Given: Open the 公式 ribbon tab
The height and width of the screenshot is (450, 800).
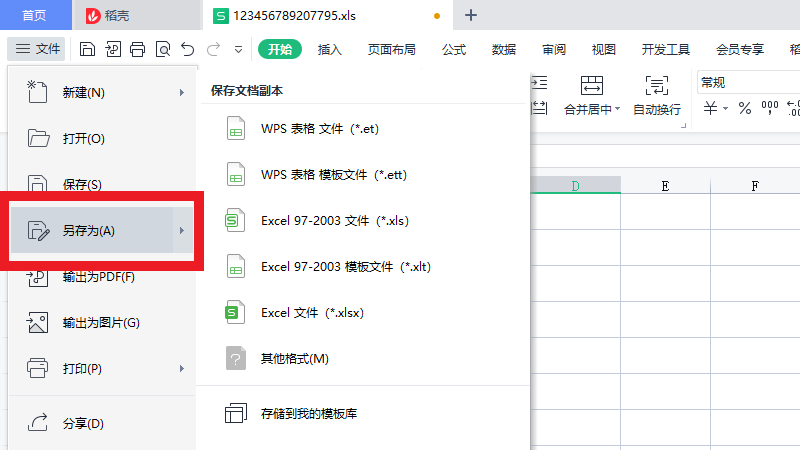Looking at the screenshot, I should (454, 50).
